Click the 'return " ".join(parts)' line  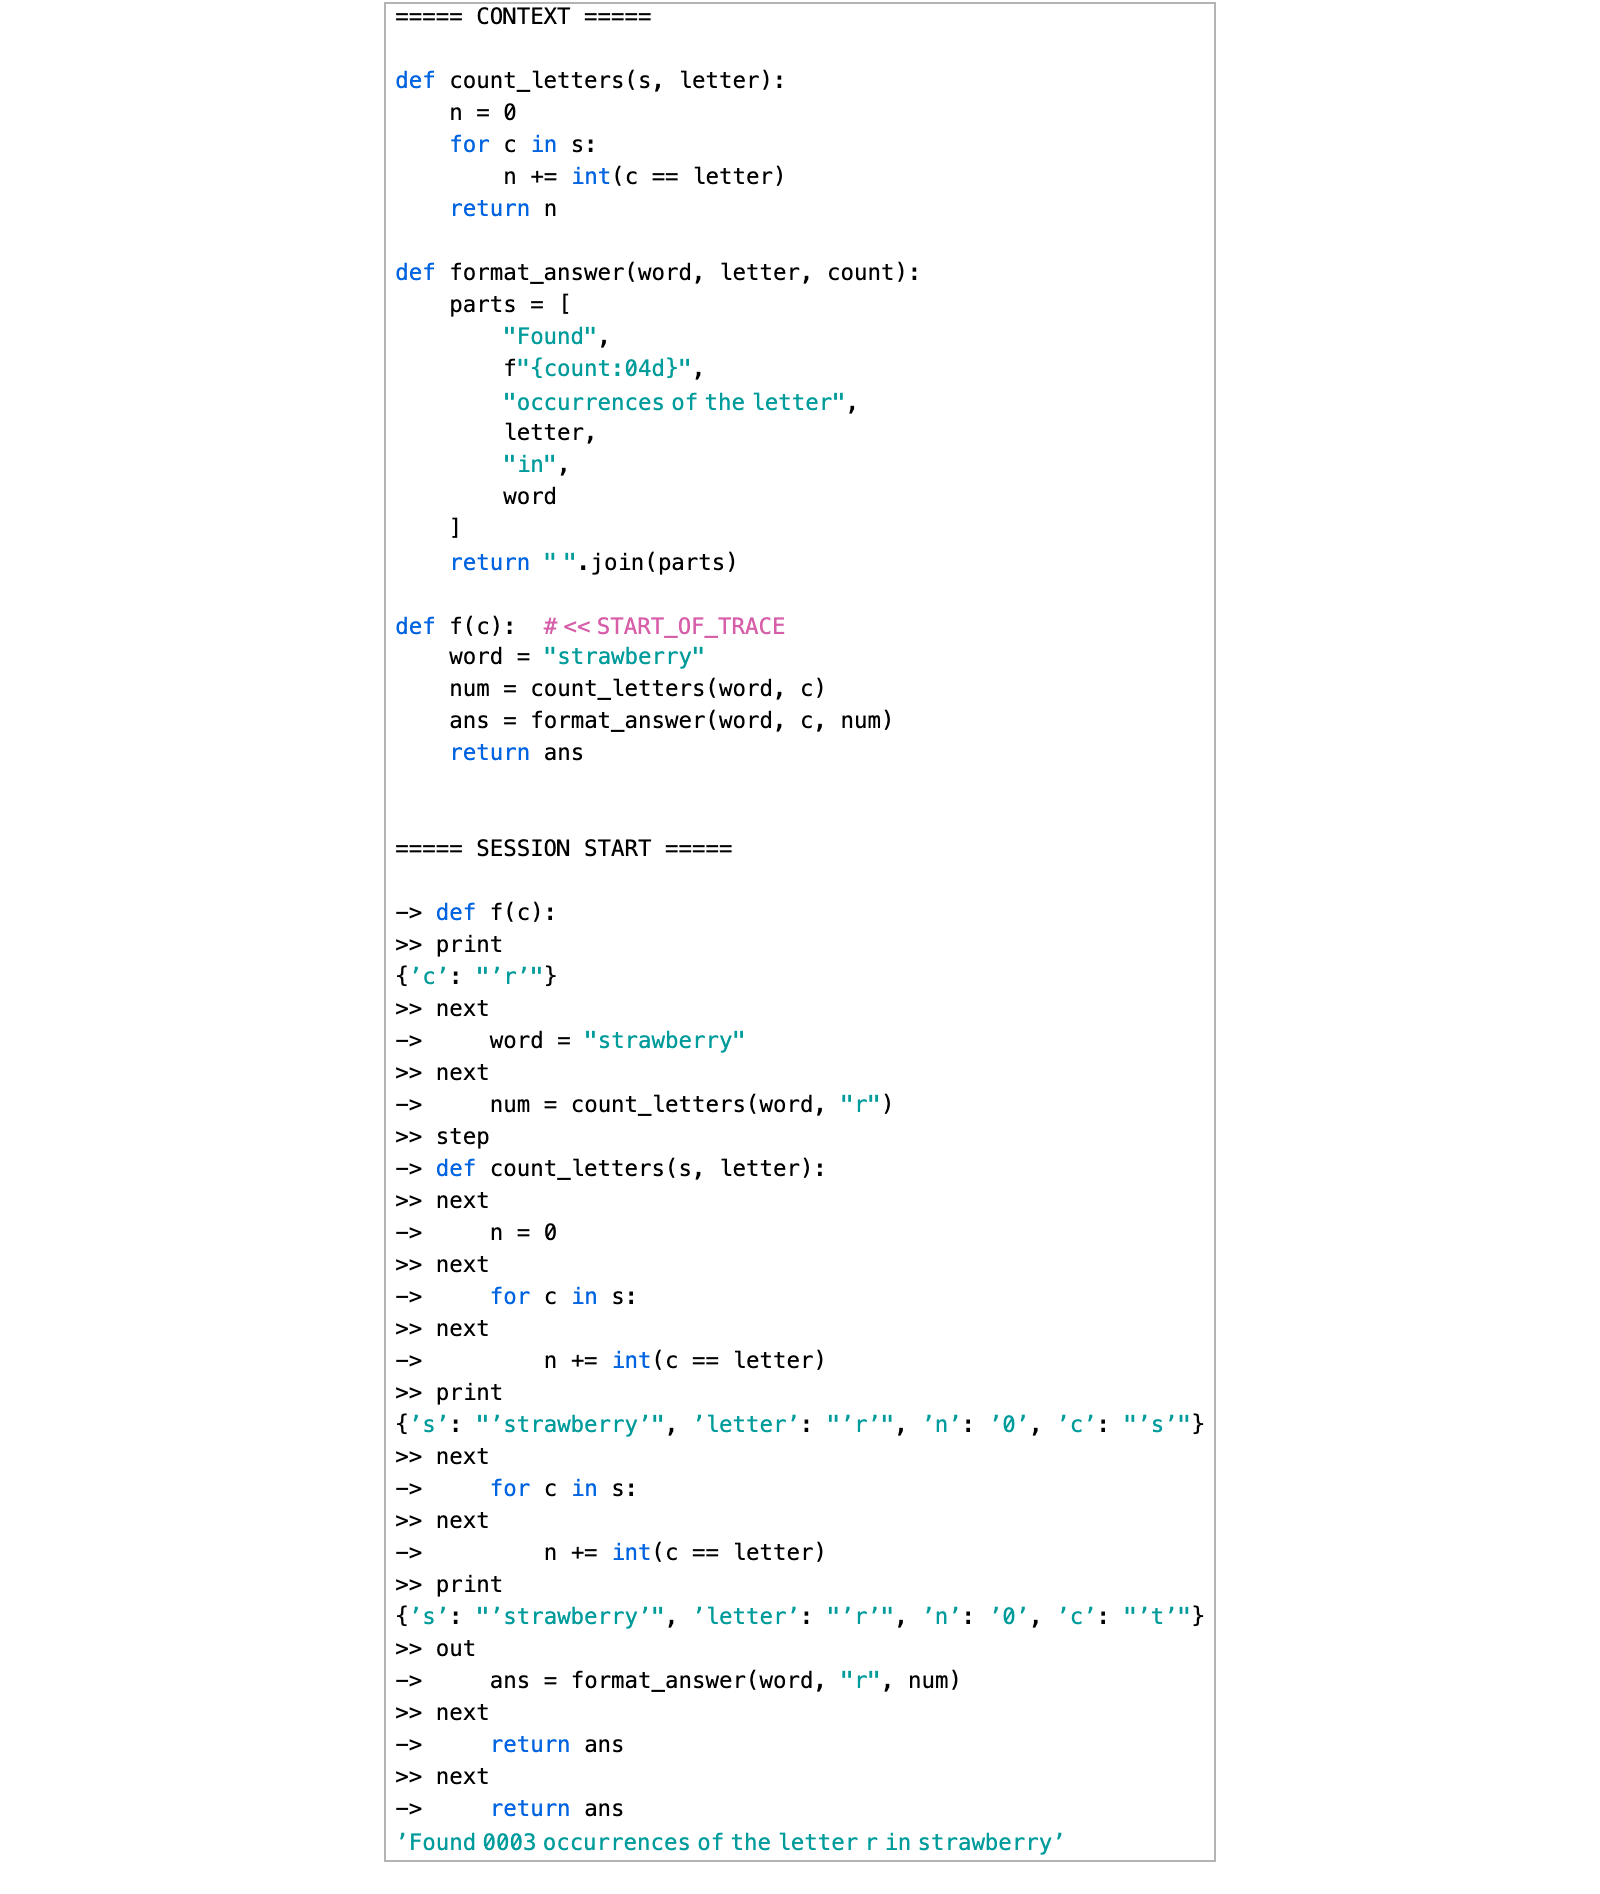pyautogui.click(x=593, y=563)
